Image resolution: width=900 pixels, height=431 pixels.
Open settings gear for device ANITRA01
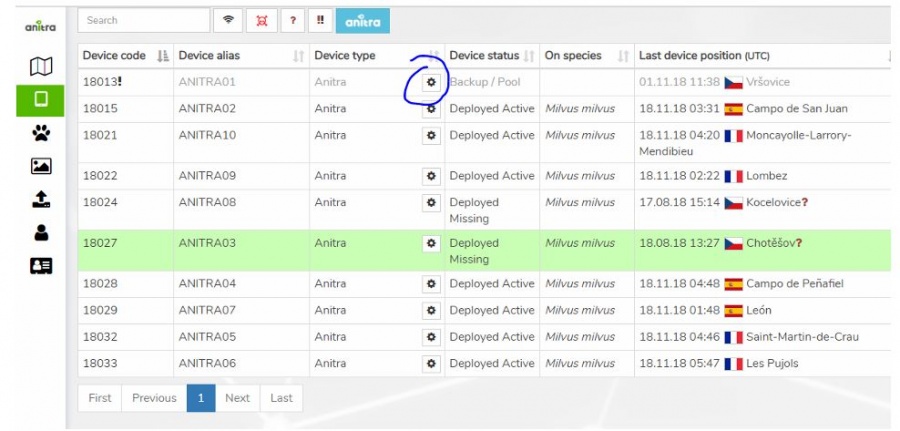[432, 82]
